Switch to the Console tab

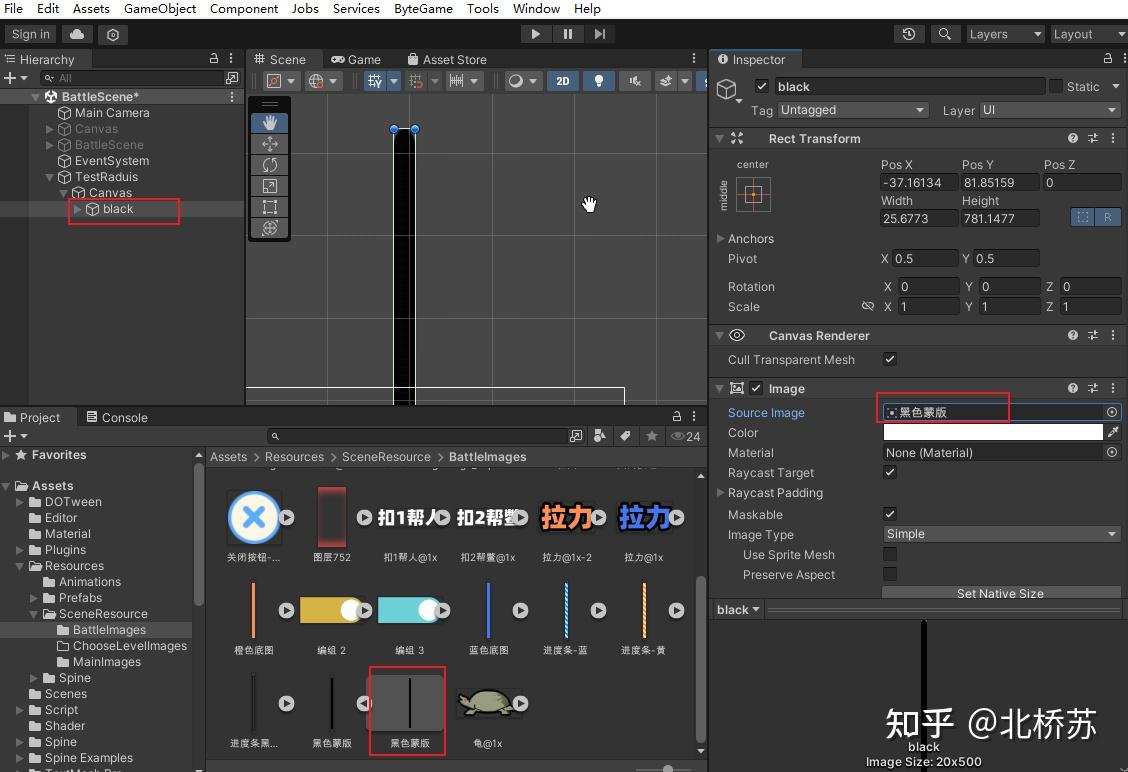[117, 417]
